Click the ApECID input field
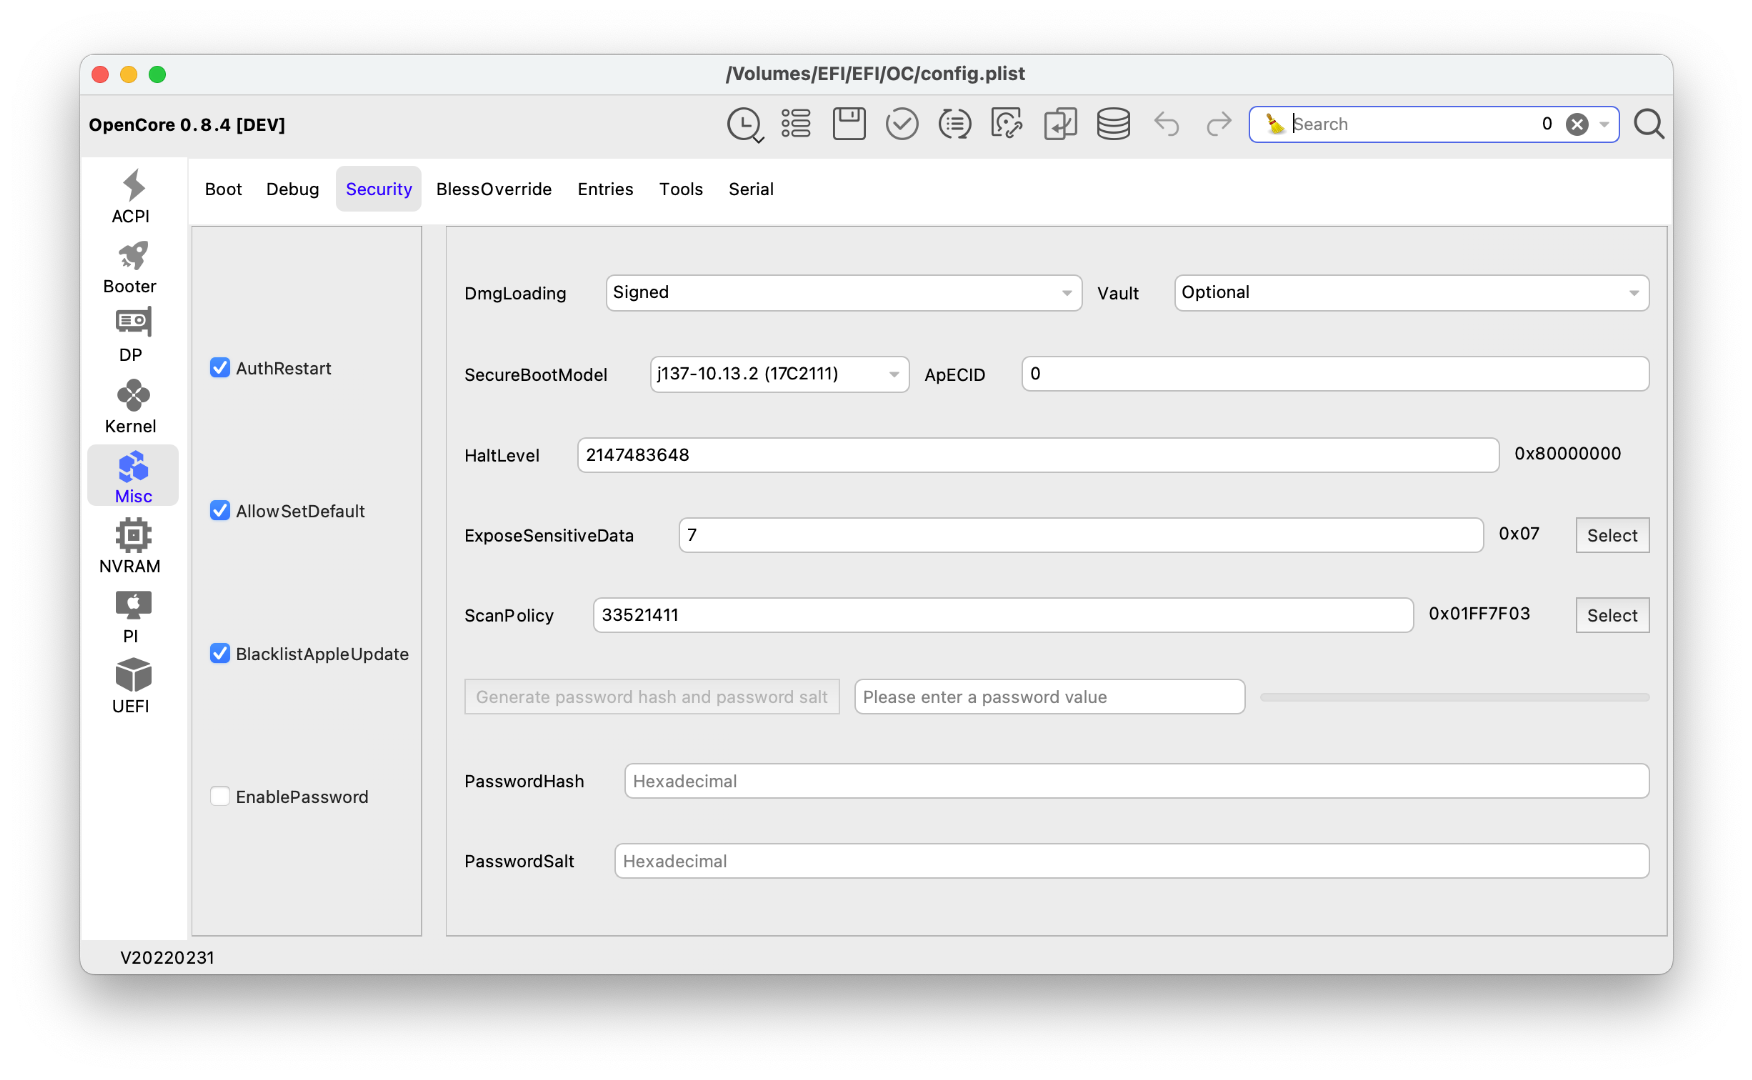This screenshot has height=1080, width=1752. 1336,374
